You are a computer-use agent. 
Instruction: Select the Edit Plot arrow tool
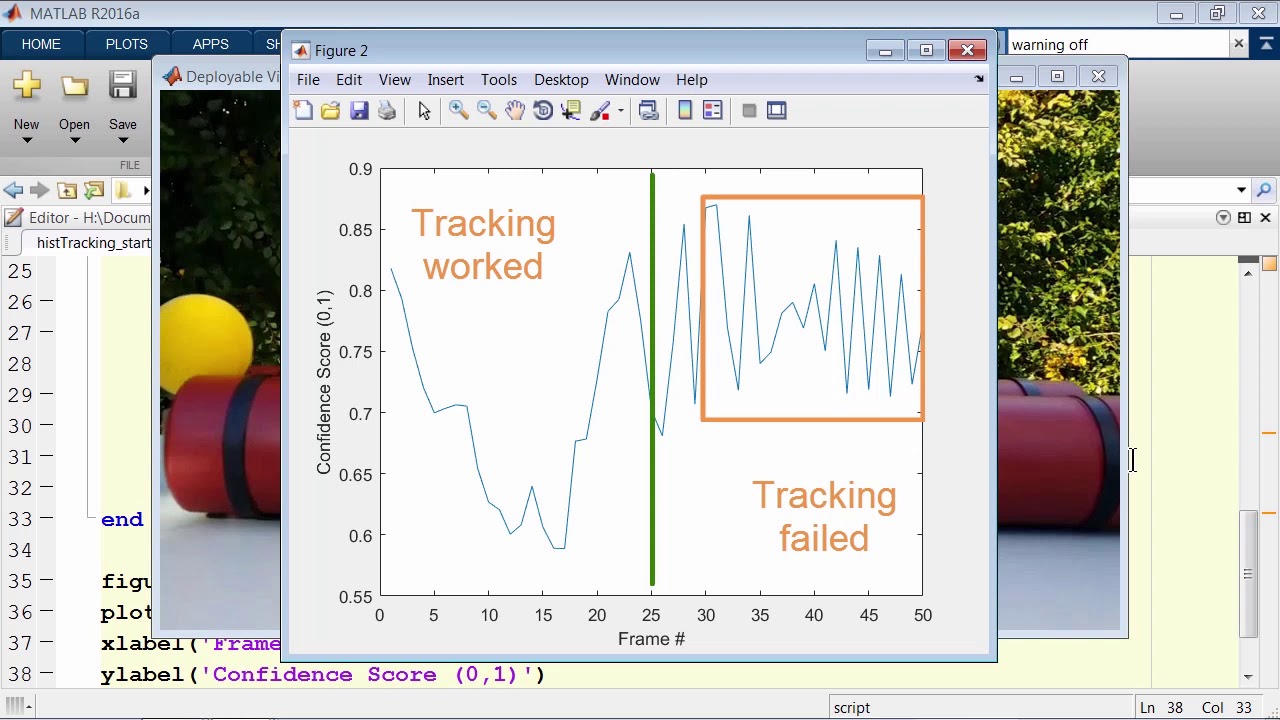pyautogui.click(x=424, y=111)
